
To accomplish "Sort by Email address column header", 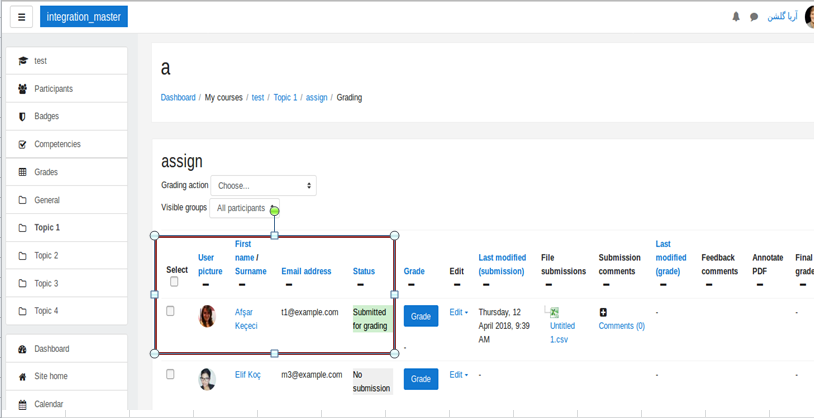I will click(x=306, y=271).
